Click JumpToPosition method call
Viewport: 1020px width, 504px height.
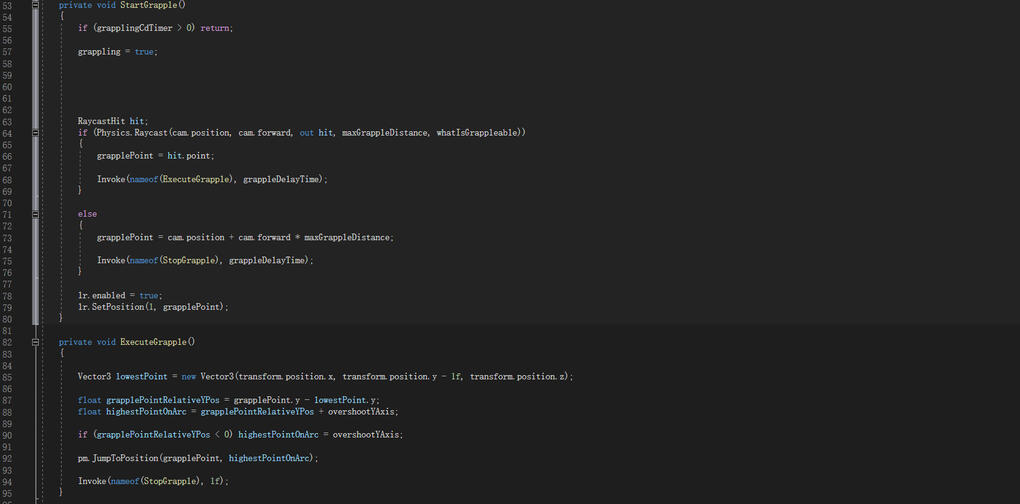click(x=124, y=458)
